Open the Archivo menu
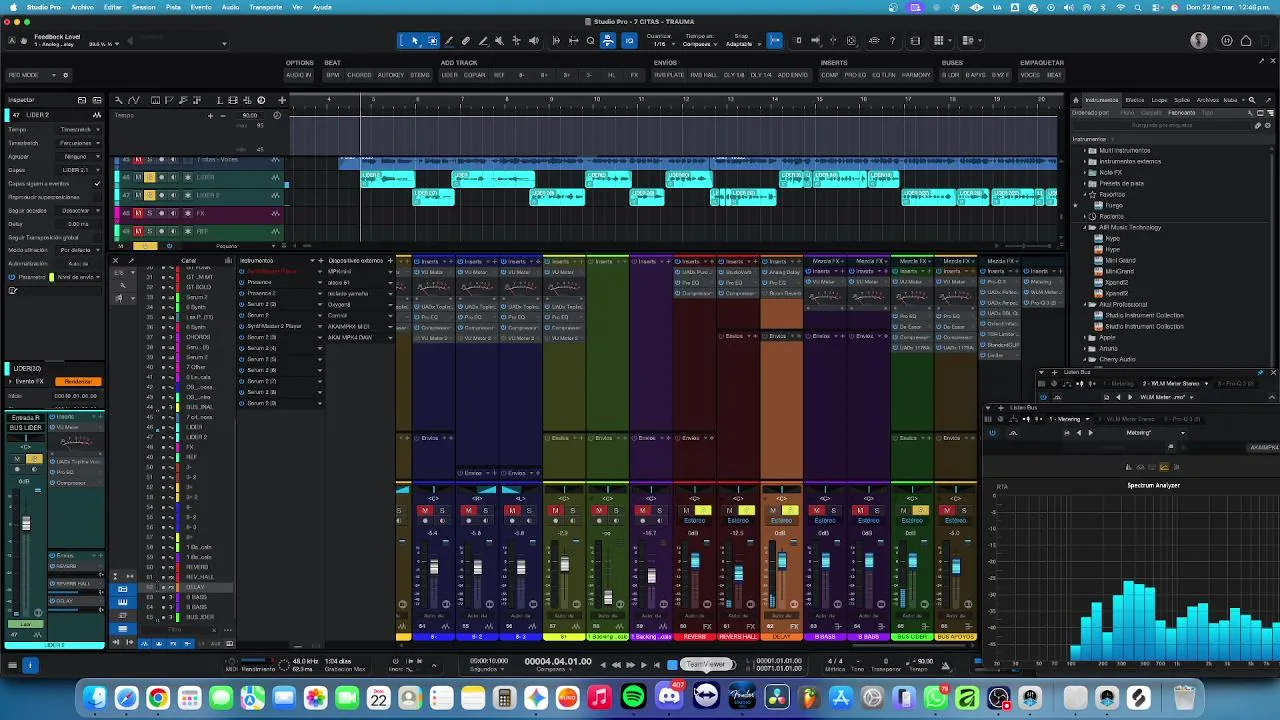 click(83, 7)
